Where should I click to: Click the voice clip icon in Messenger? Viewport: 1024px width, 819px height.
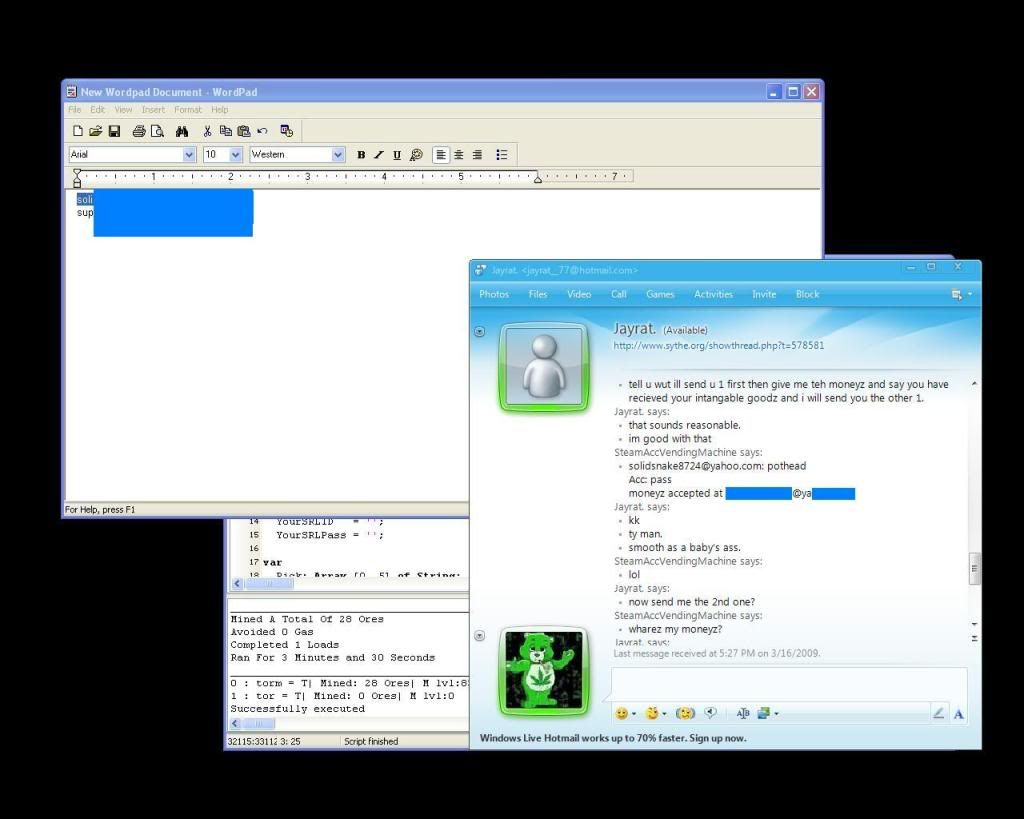click(711, 713)
